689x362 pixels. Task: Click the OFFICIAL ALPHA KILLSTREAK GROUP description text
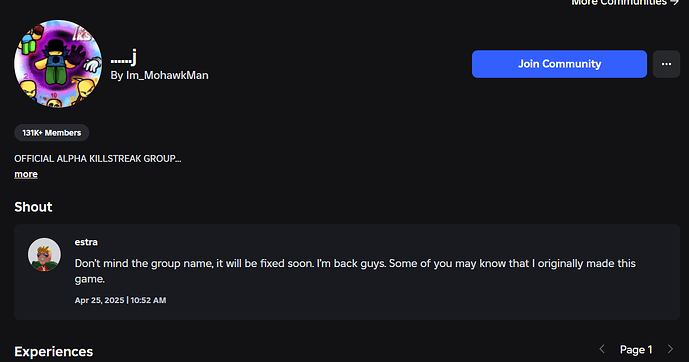pyautogui.click(x=98, y=159)
